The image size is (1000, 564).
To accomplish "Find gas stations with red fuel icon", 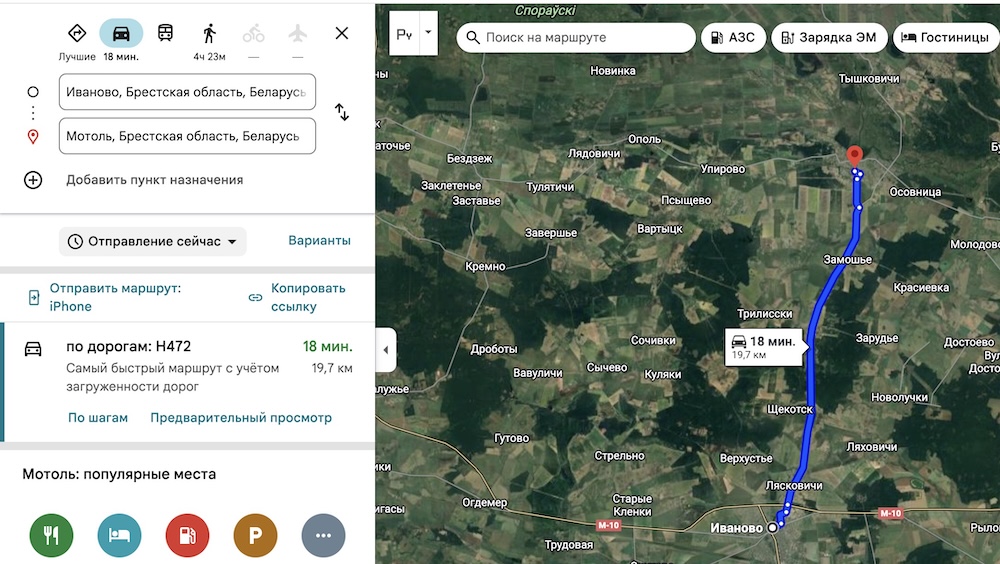I will [x=187, y=535].
